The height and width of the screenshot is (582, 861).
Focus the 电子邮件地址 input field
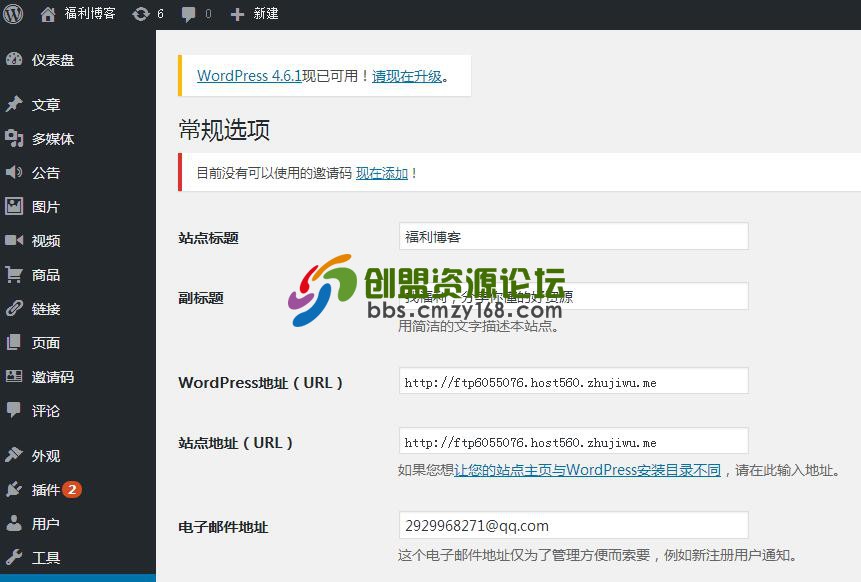click(x=573, y=525)
